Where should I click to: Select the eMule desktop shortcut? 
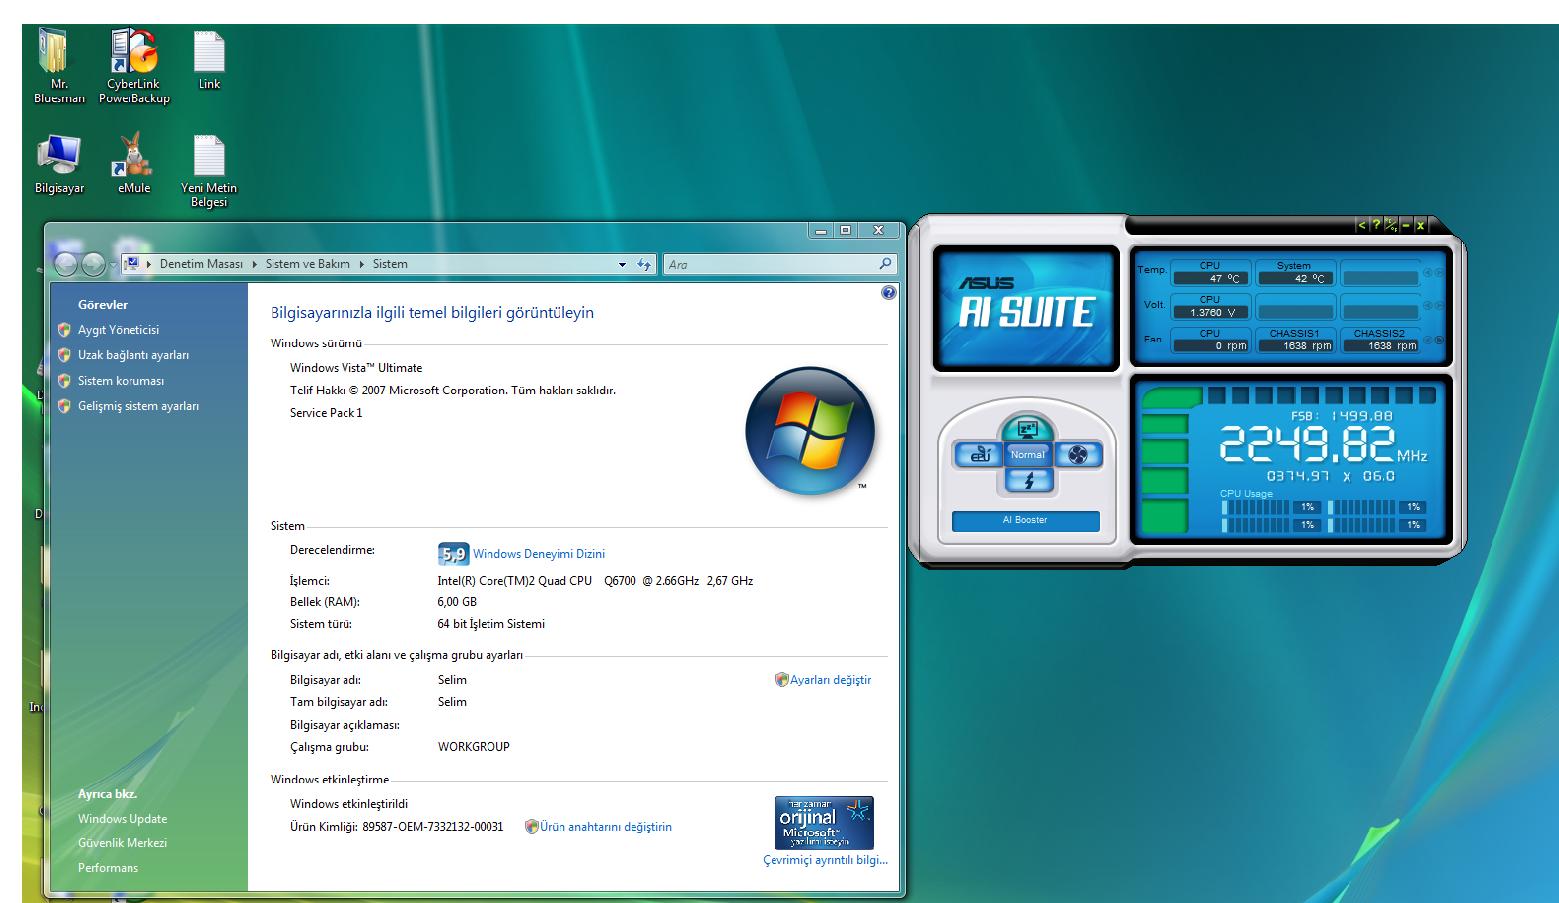pos(134,165)
